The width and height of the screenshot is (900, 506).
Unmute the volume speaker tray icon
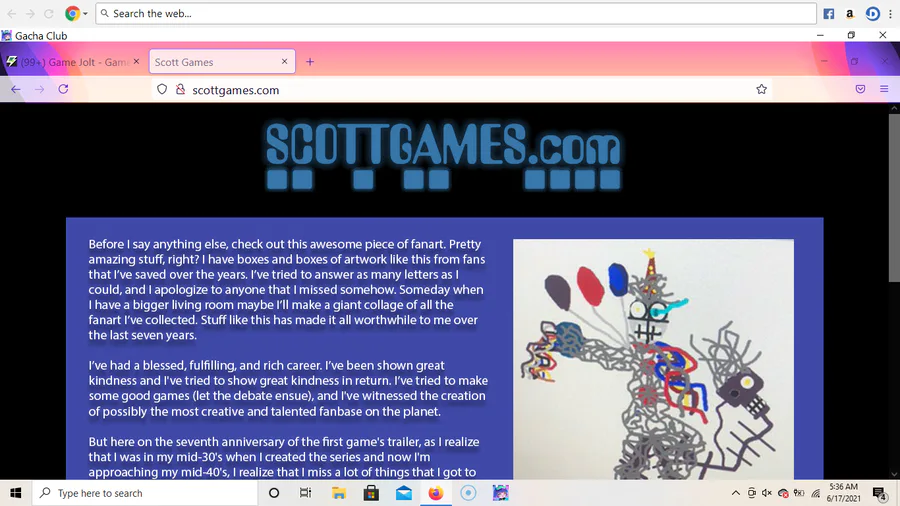coord(767,493)
